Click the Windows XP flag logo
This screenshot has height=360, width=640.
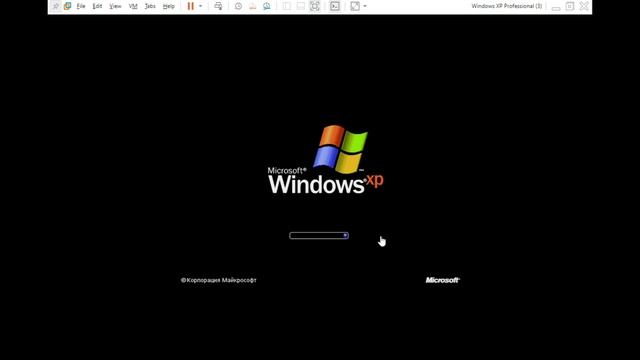(340, 149)
